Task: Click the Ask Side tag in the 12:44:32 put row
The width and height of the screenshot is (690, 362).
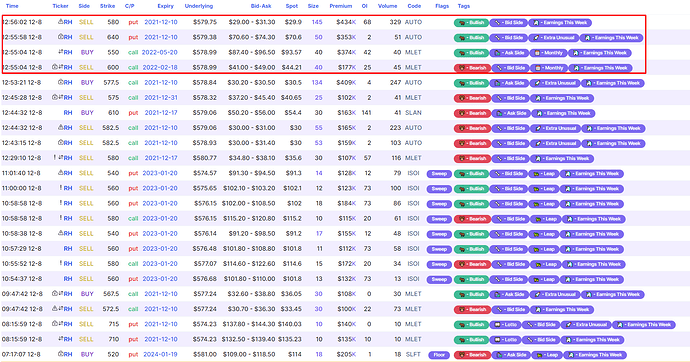Action: pyautogui.click(x=511, y=113)
